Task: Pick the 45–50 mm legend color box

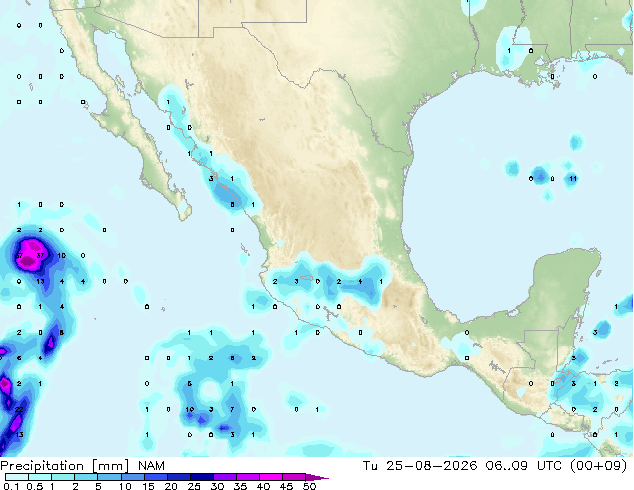Action: (294, 477)
